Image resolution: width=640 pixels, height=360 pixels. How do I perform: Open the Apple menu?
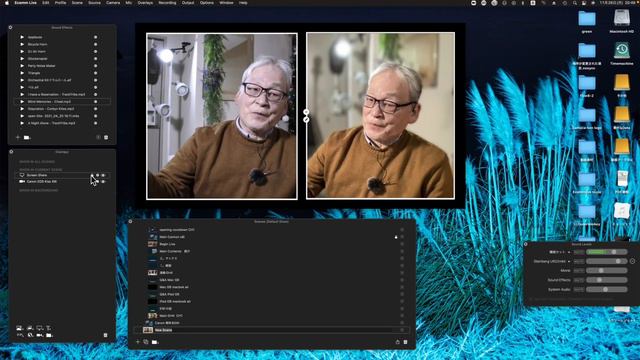coord(7,3)
